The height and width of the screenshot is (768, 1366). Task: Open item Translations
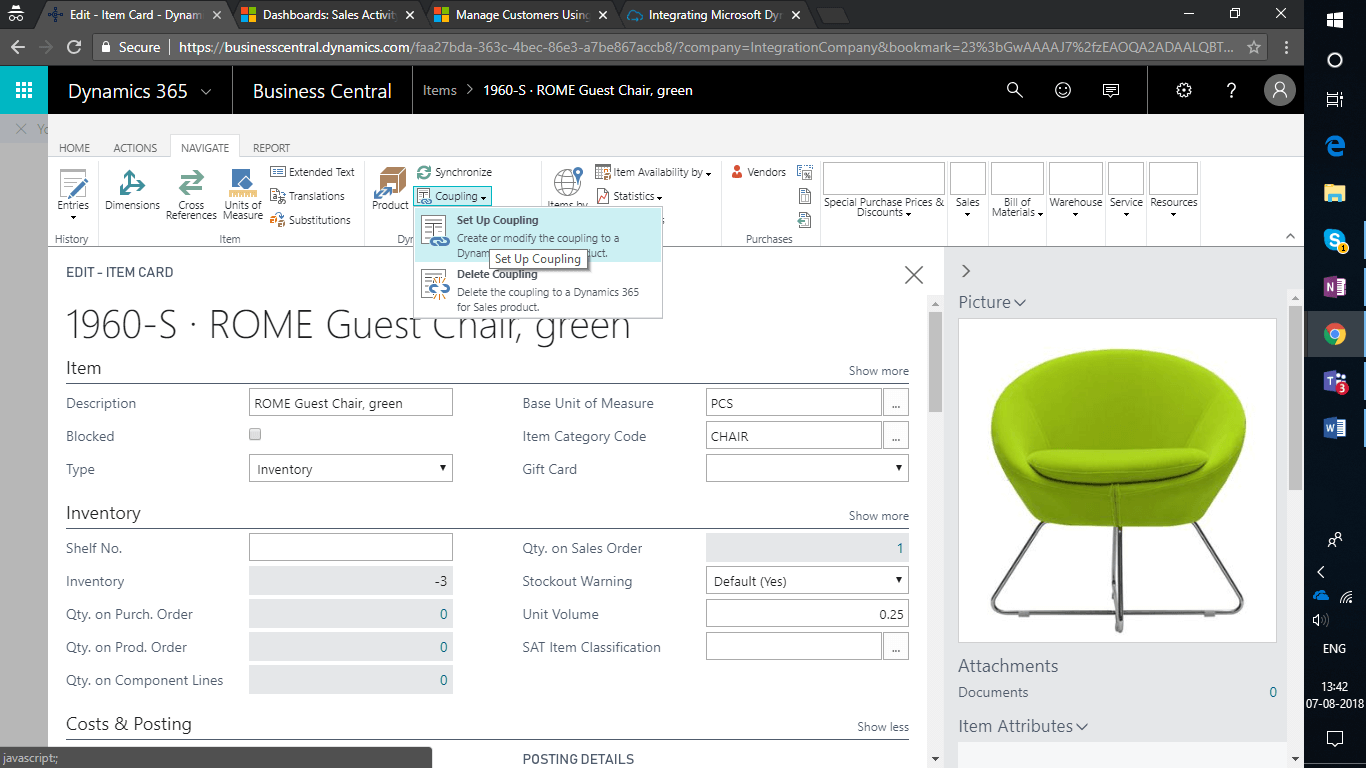[307, 196]
